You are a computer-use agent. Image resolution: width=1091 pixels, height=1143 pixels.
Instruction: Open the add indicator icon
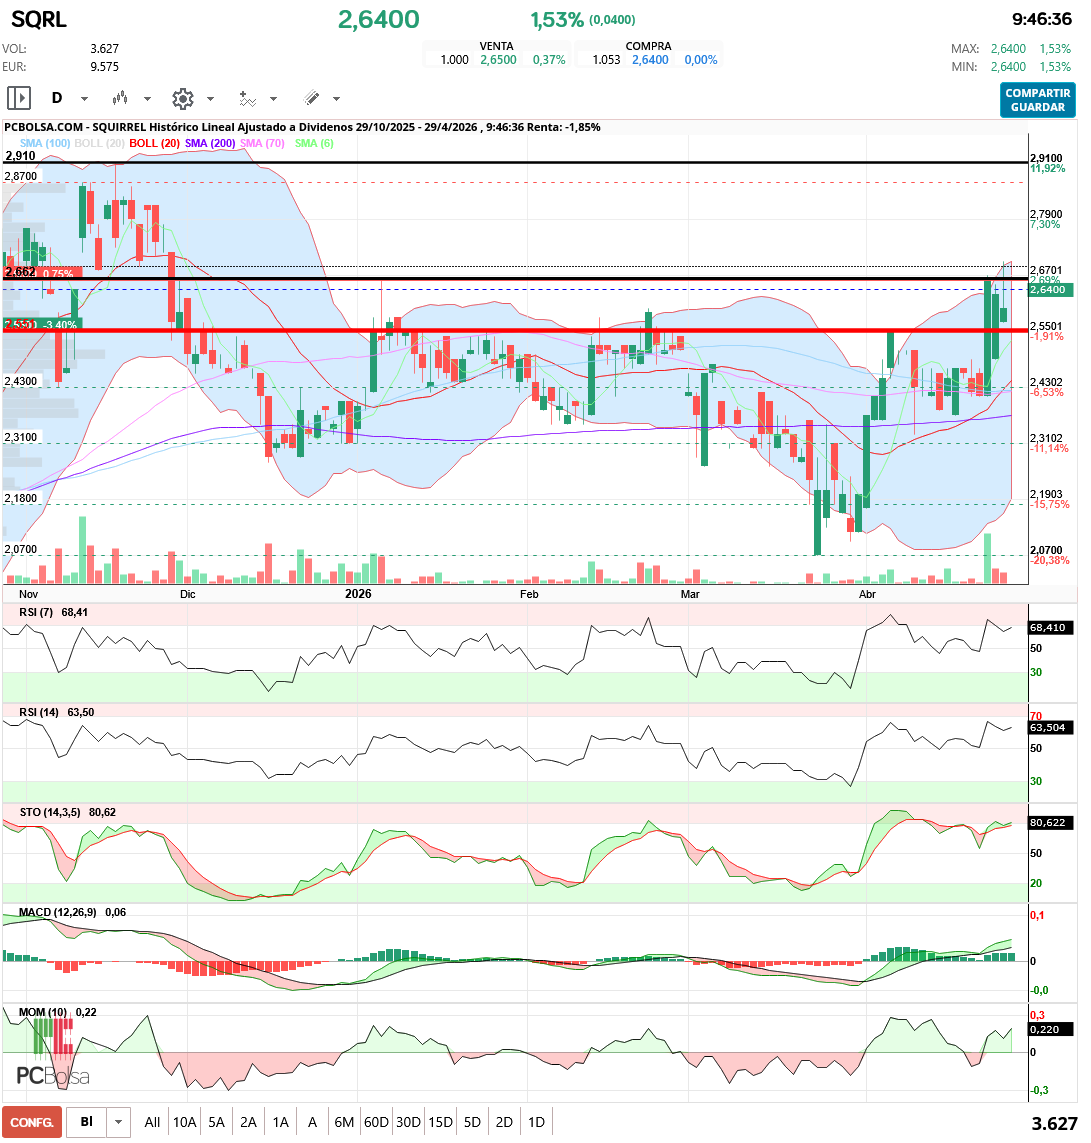tap(248, 98)
